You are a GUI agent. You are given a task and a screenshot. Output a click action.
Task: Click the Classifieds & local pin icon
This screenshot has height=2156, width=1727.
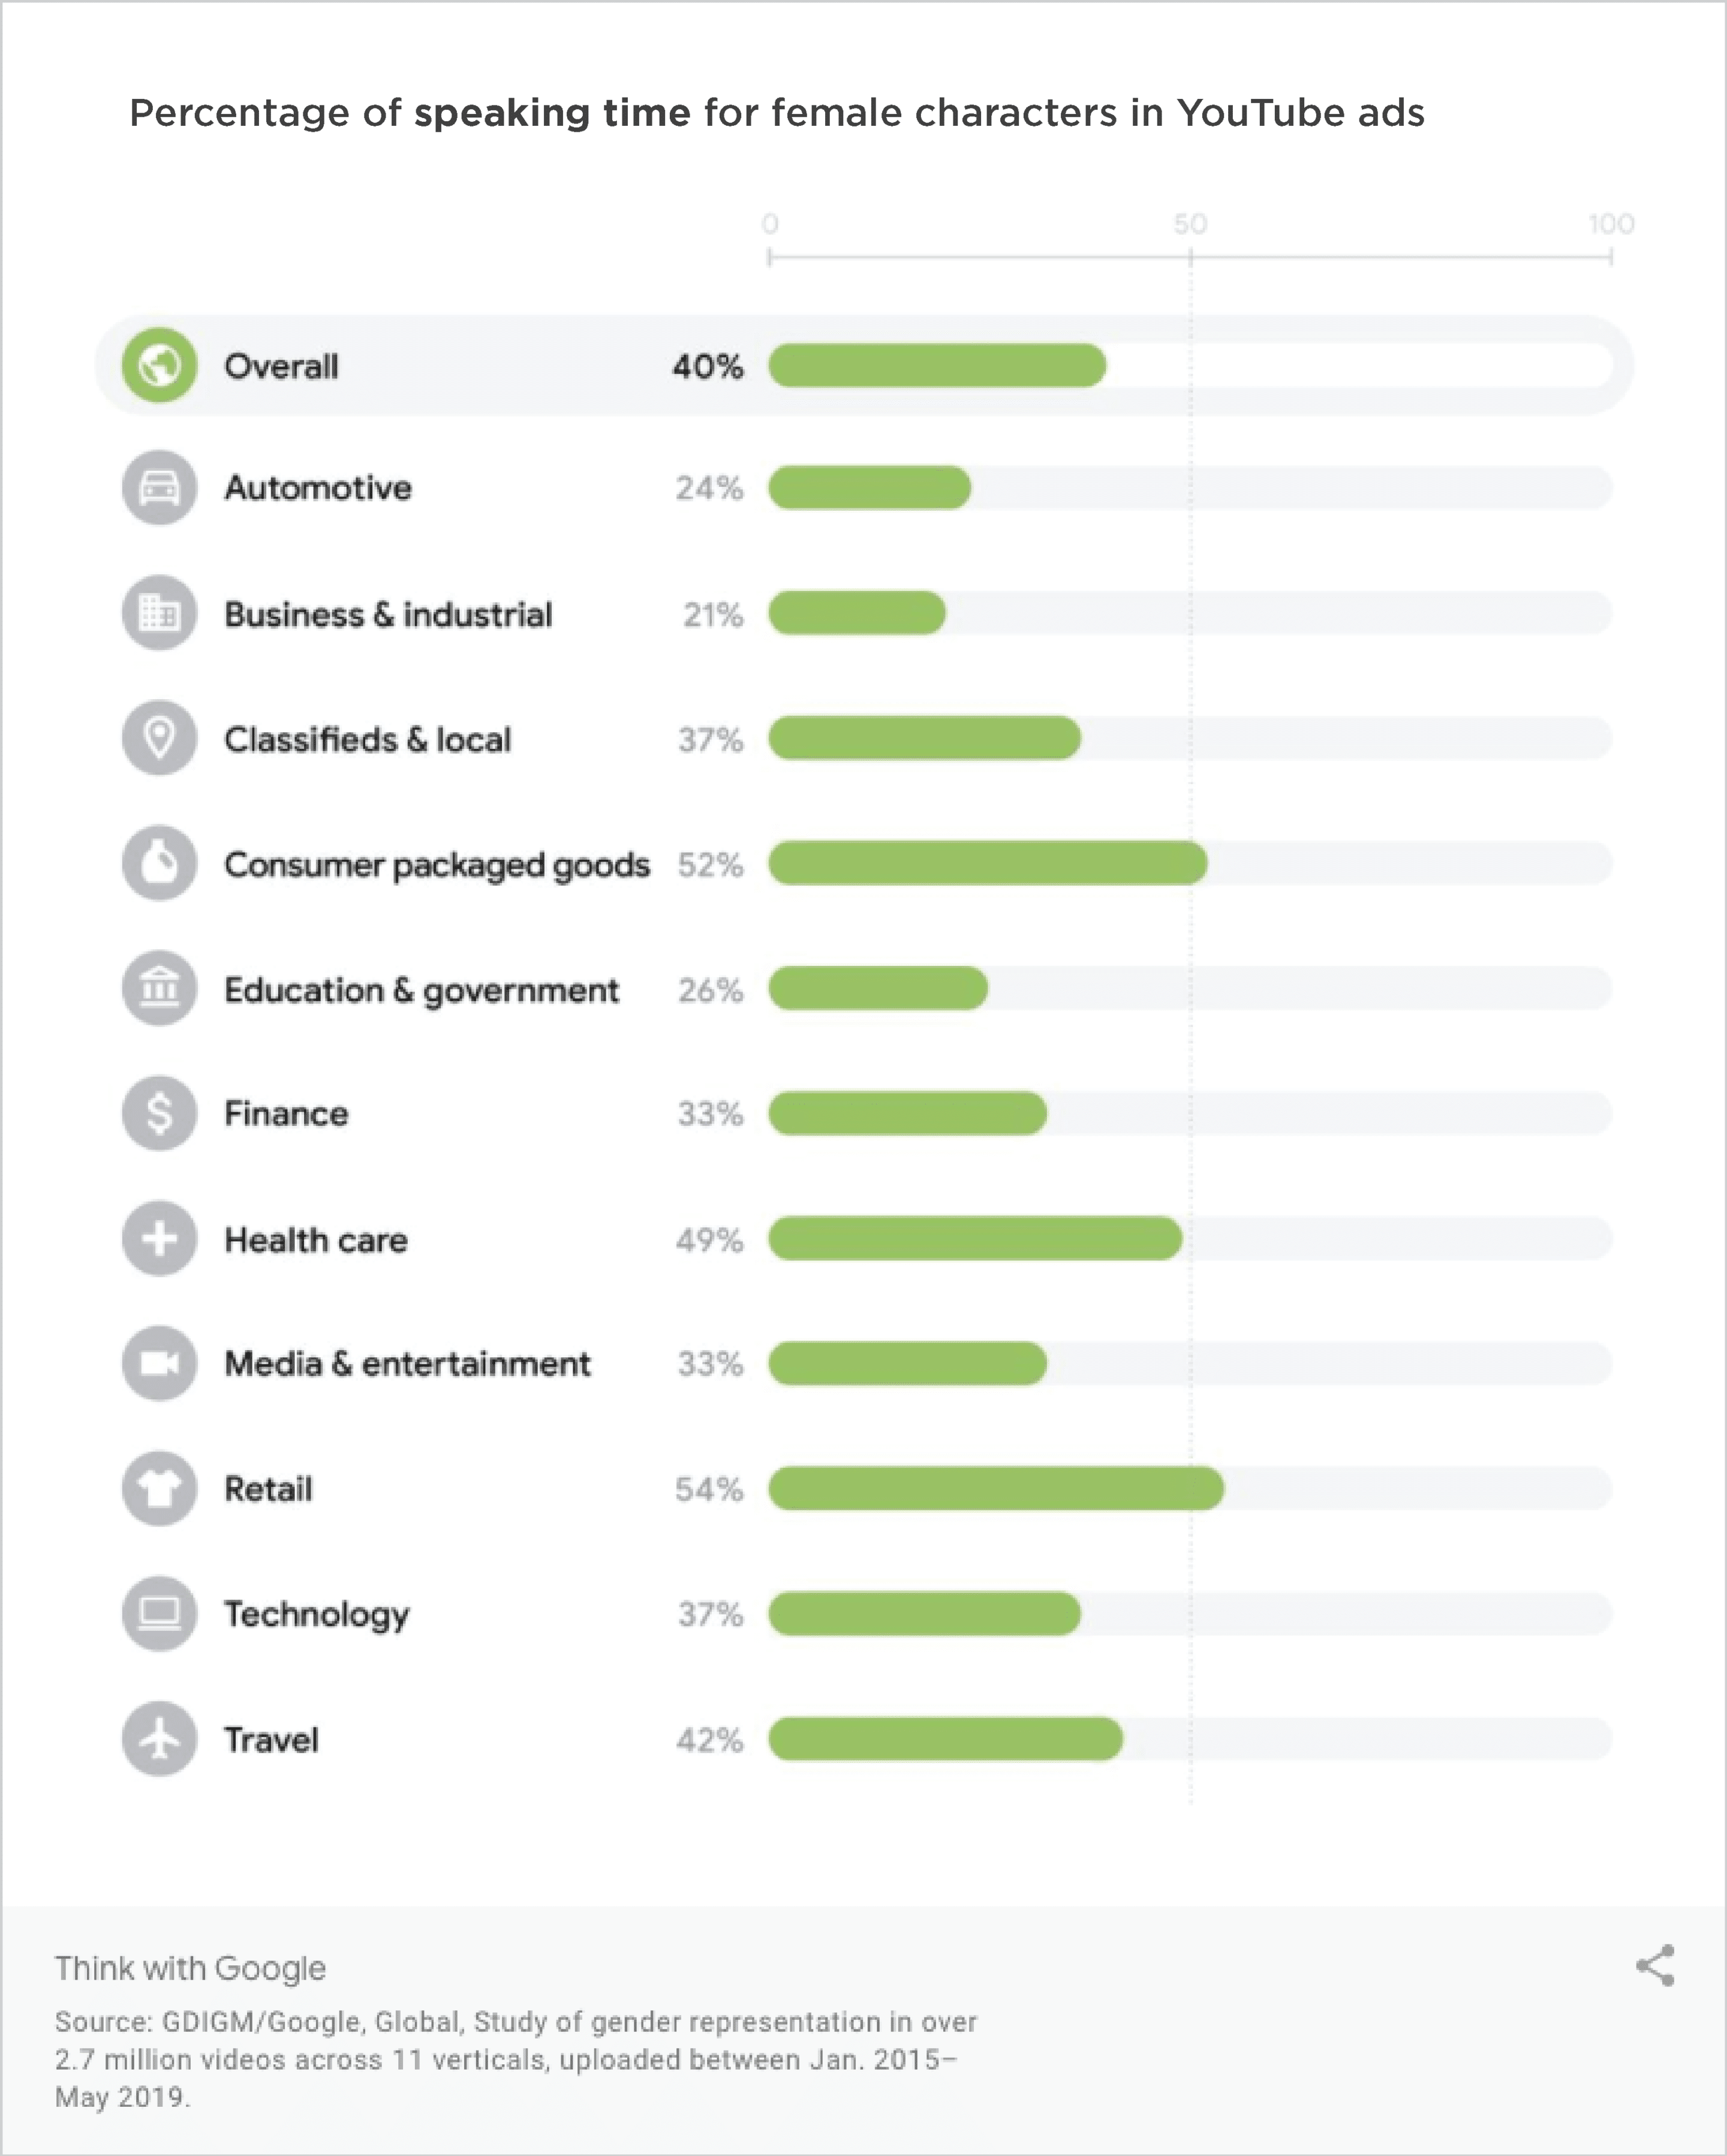pyautogui.click(x=159, y=738)
